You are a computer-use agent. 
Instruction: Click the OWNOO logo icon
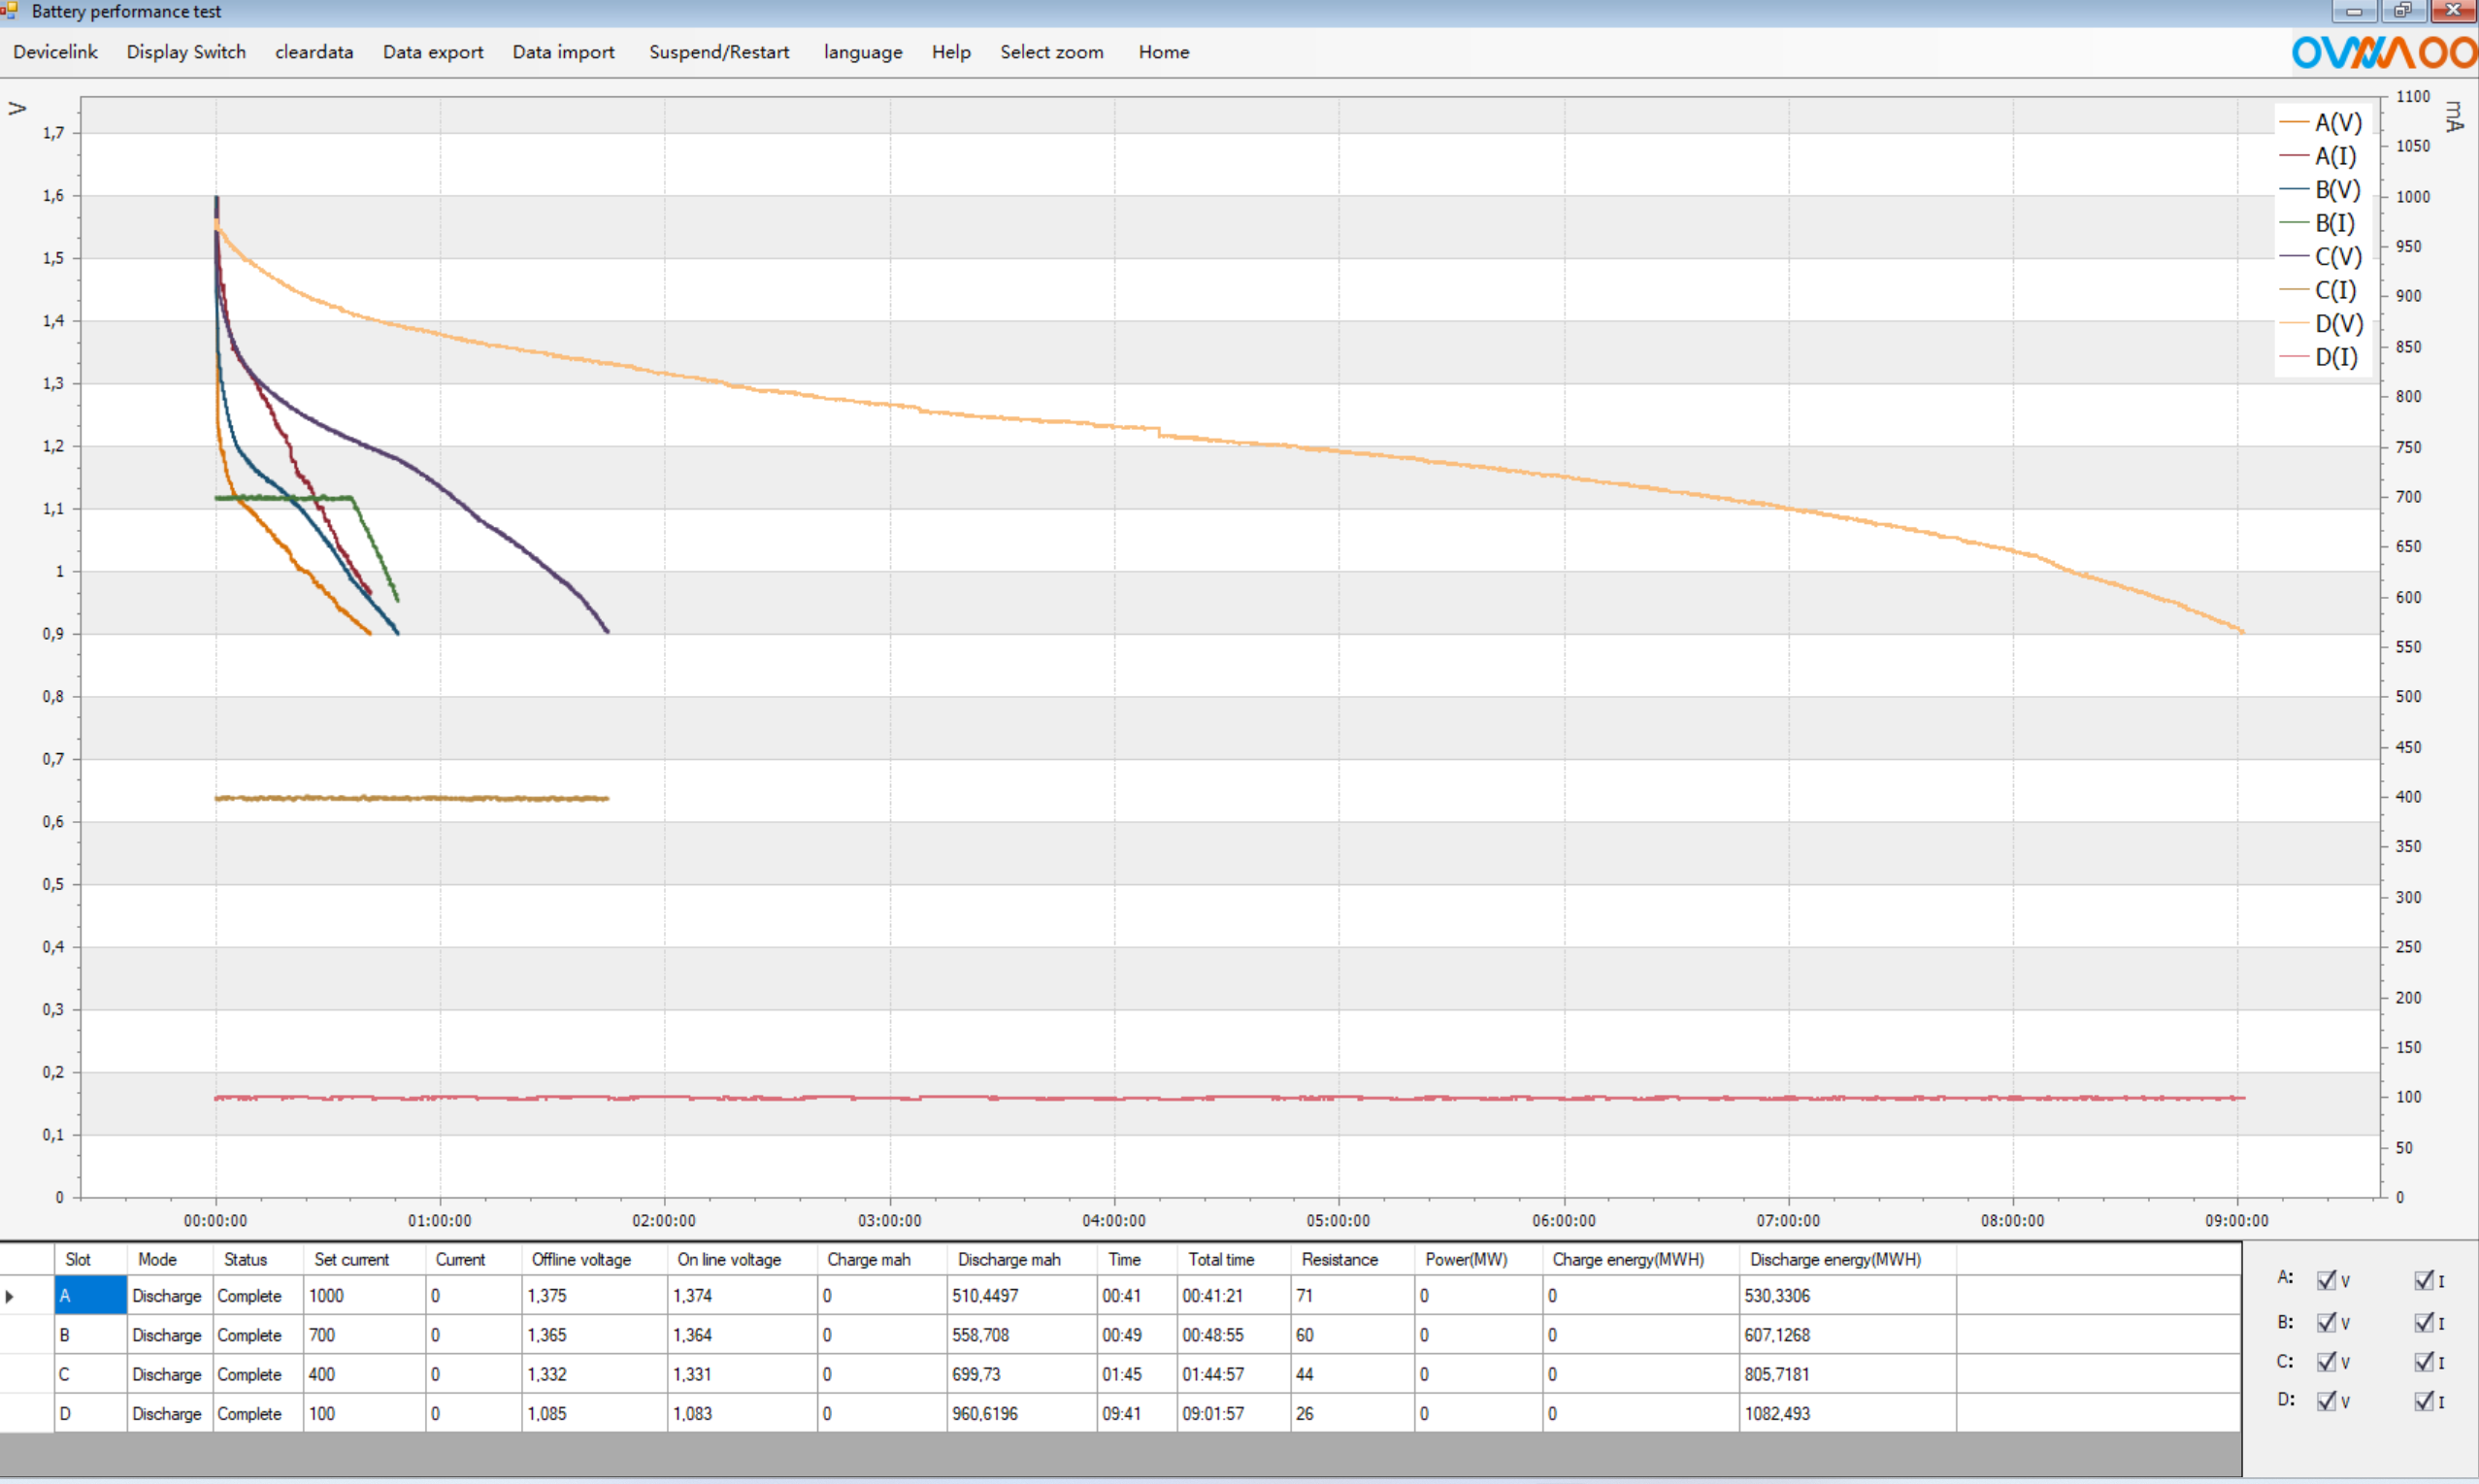2384,52
